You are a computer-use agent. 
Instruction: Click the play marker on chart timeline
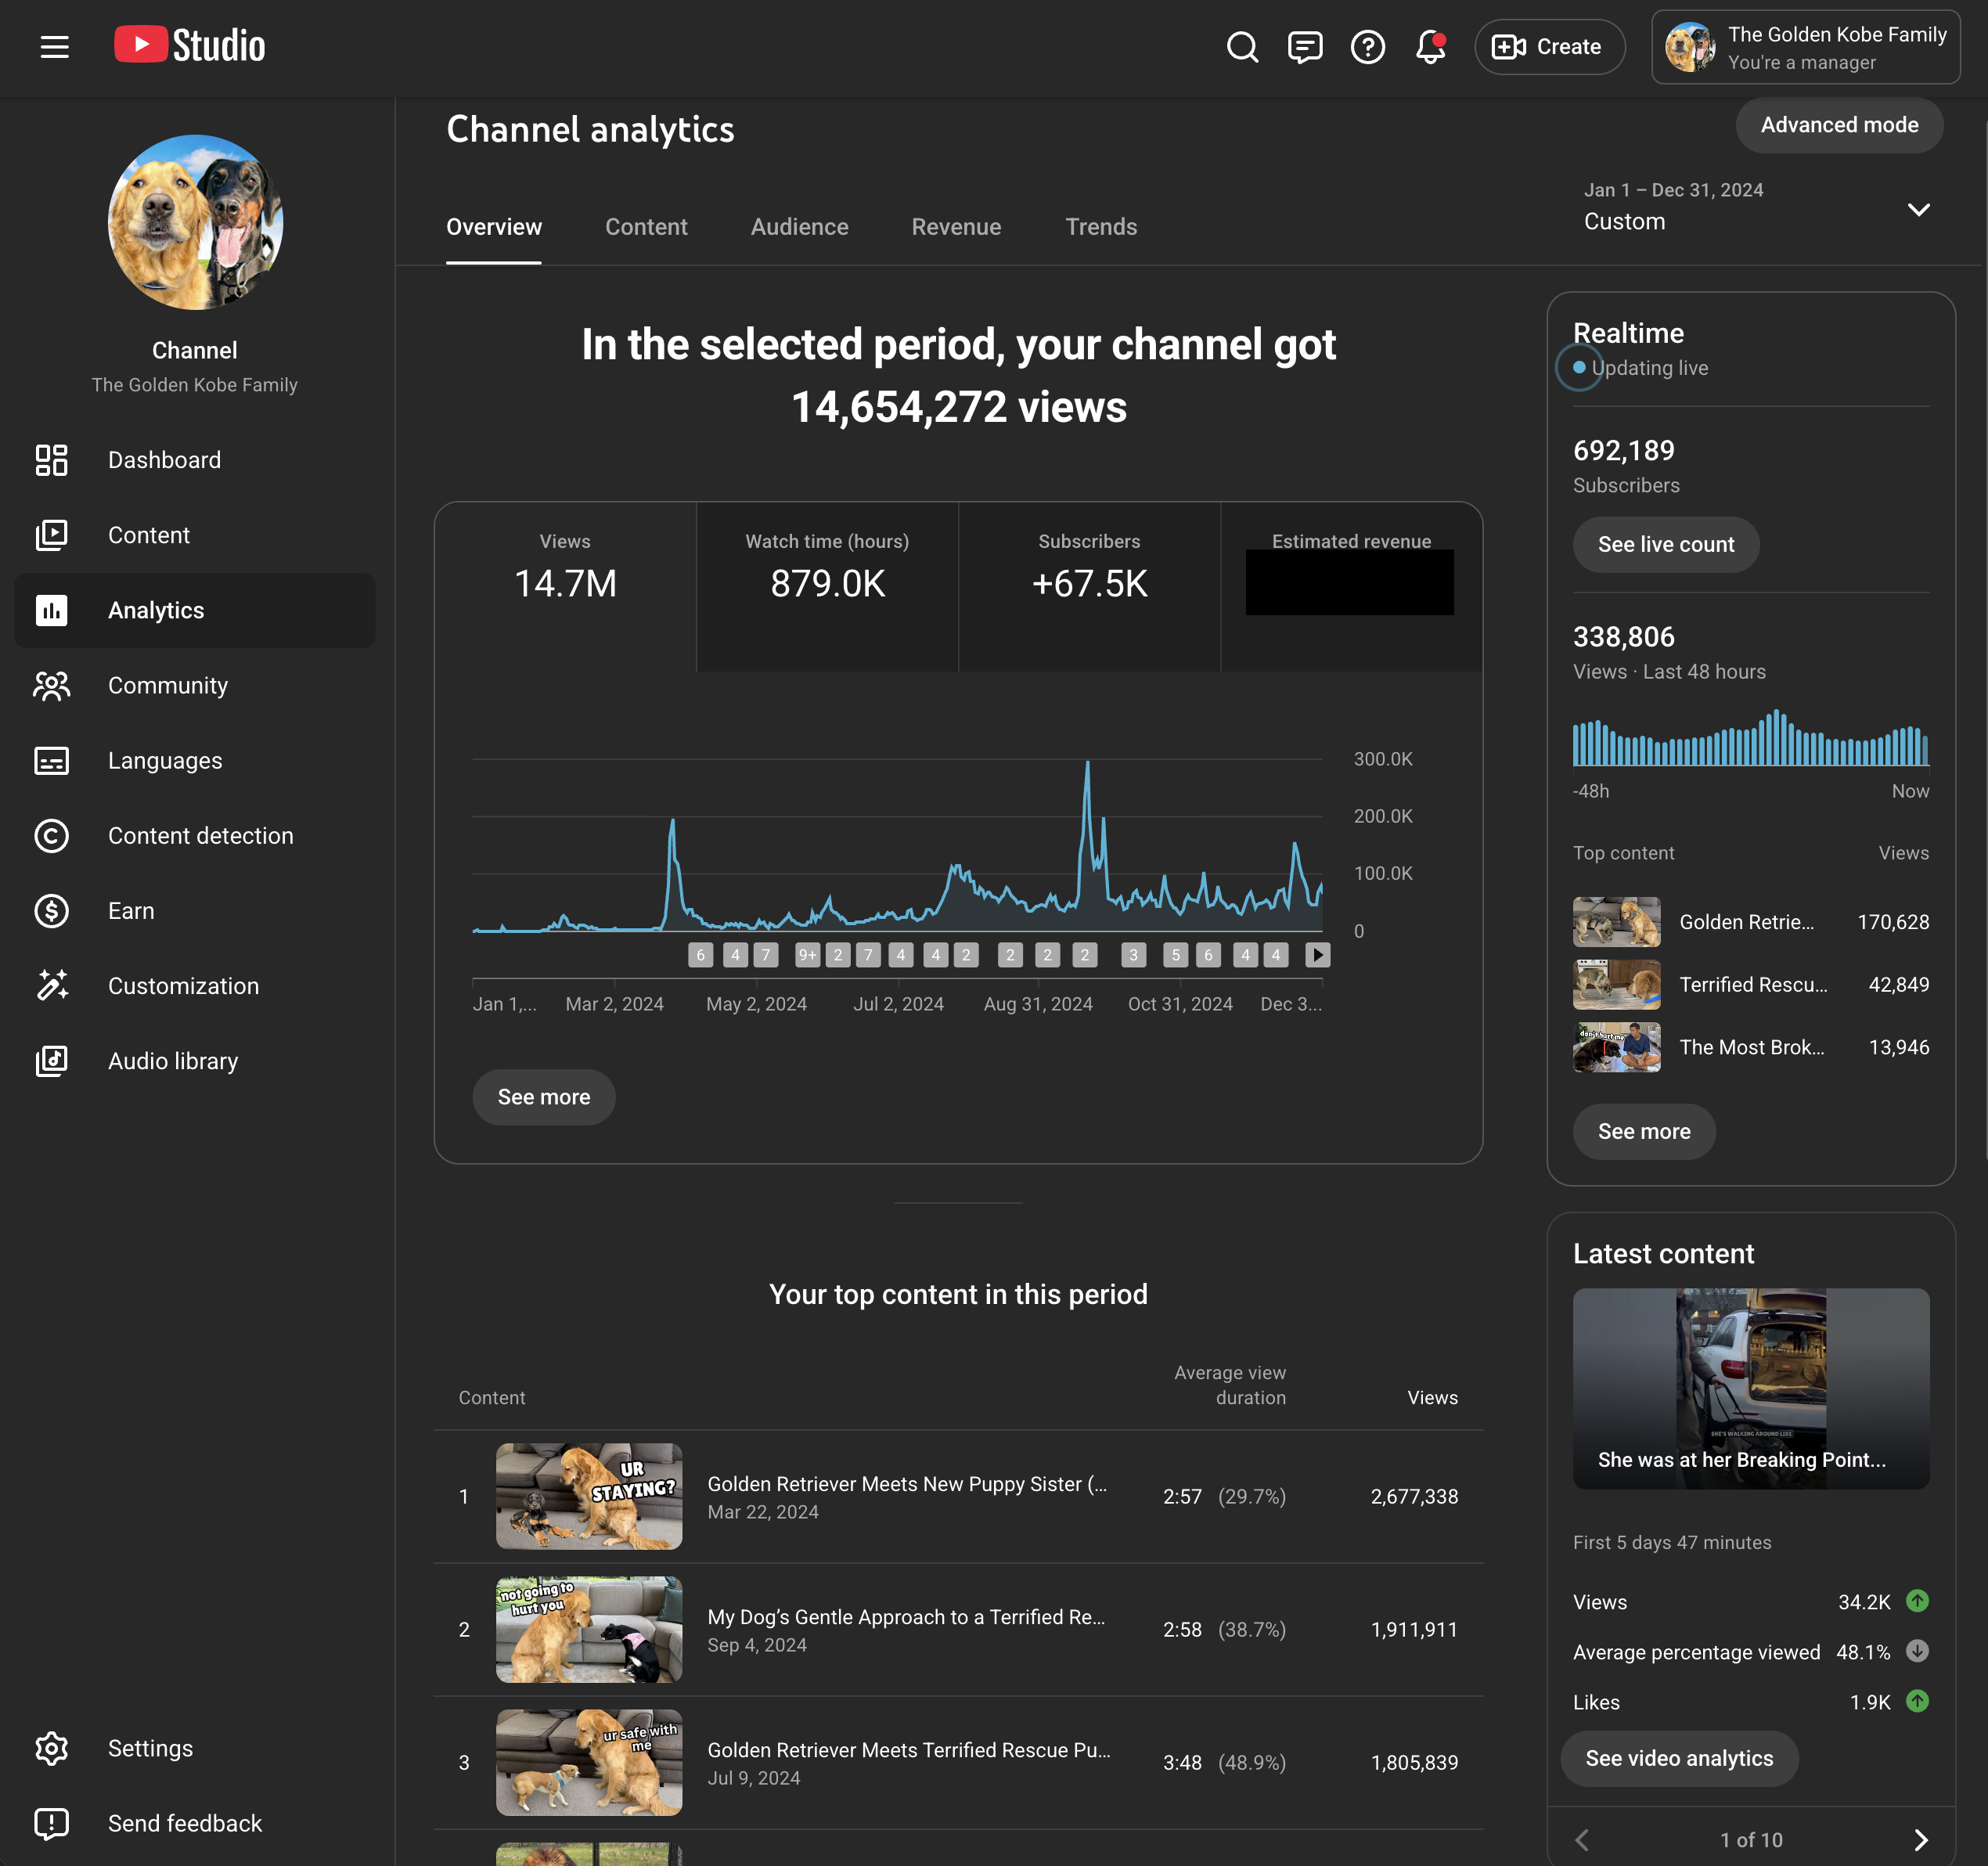pos(1318,955)
